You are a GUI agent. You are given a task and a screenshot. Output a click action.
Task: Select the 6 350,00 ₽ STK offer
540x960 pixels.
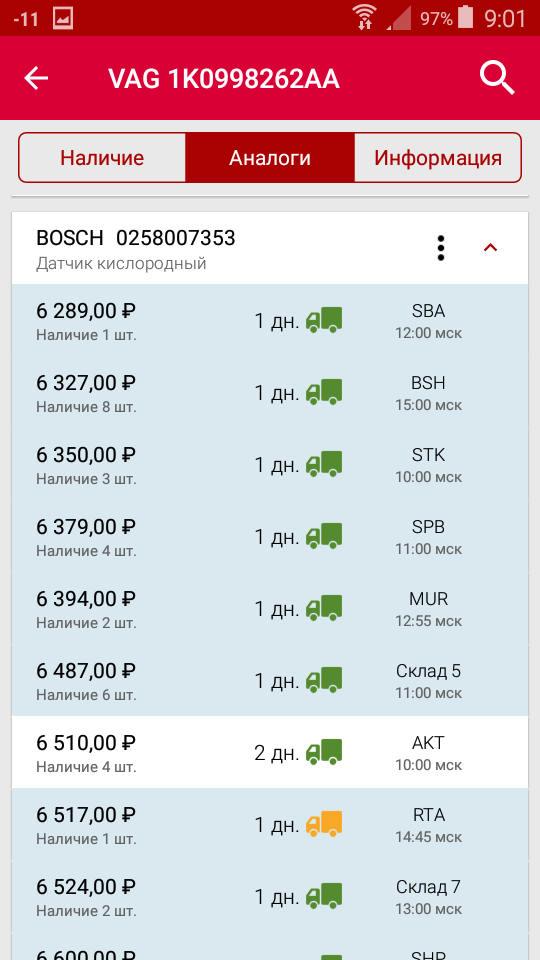pos(270,464)
